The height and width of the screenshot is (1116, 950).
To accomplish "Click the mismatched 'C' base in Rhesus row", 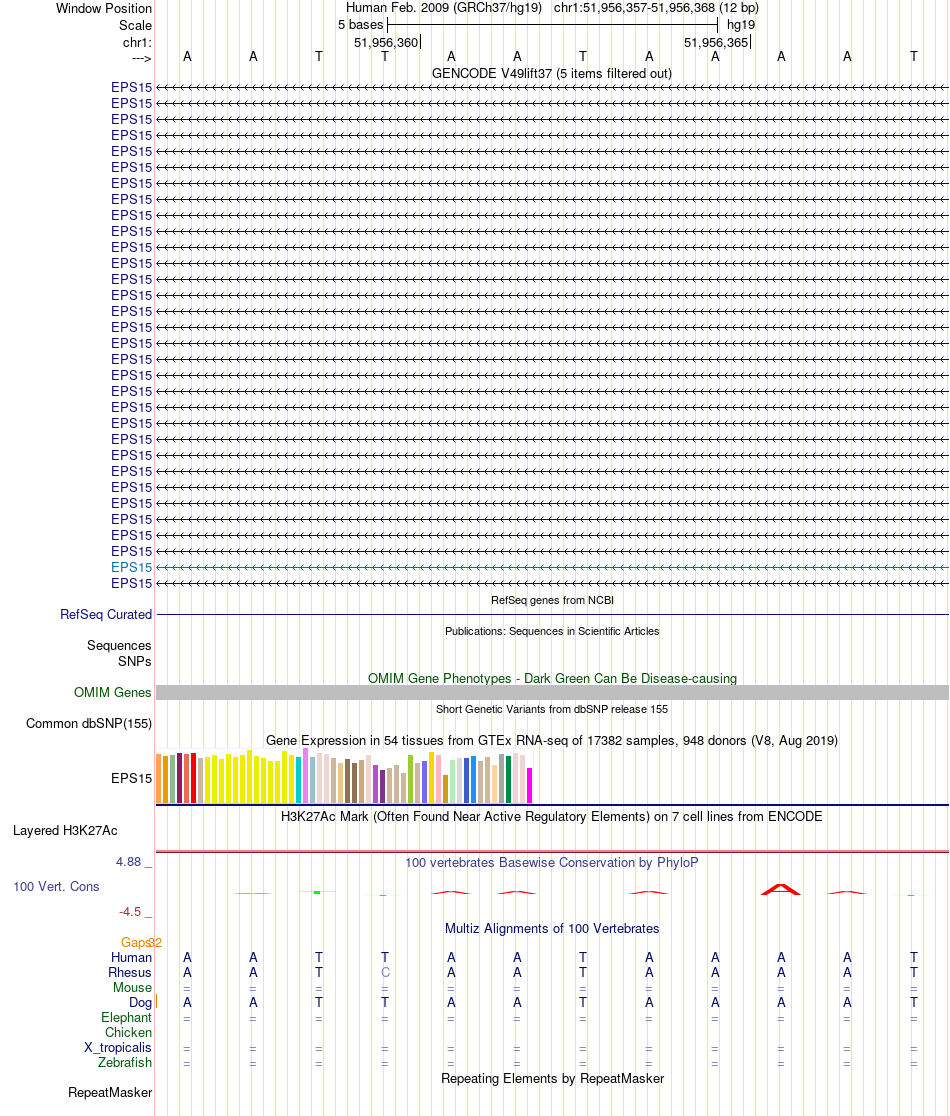I will (x=385, y=972).
